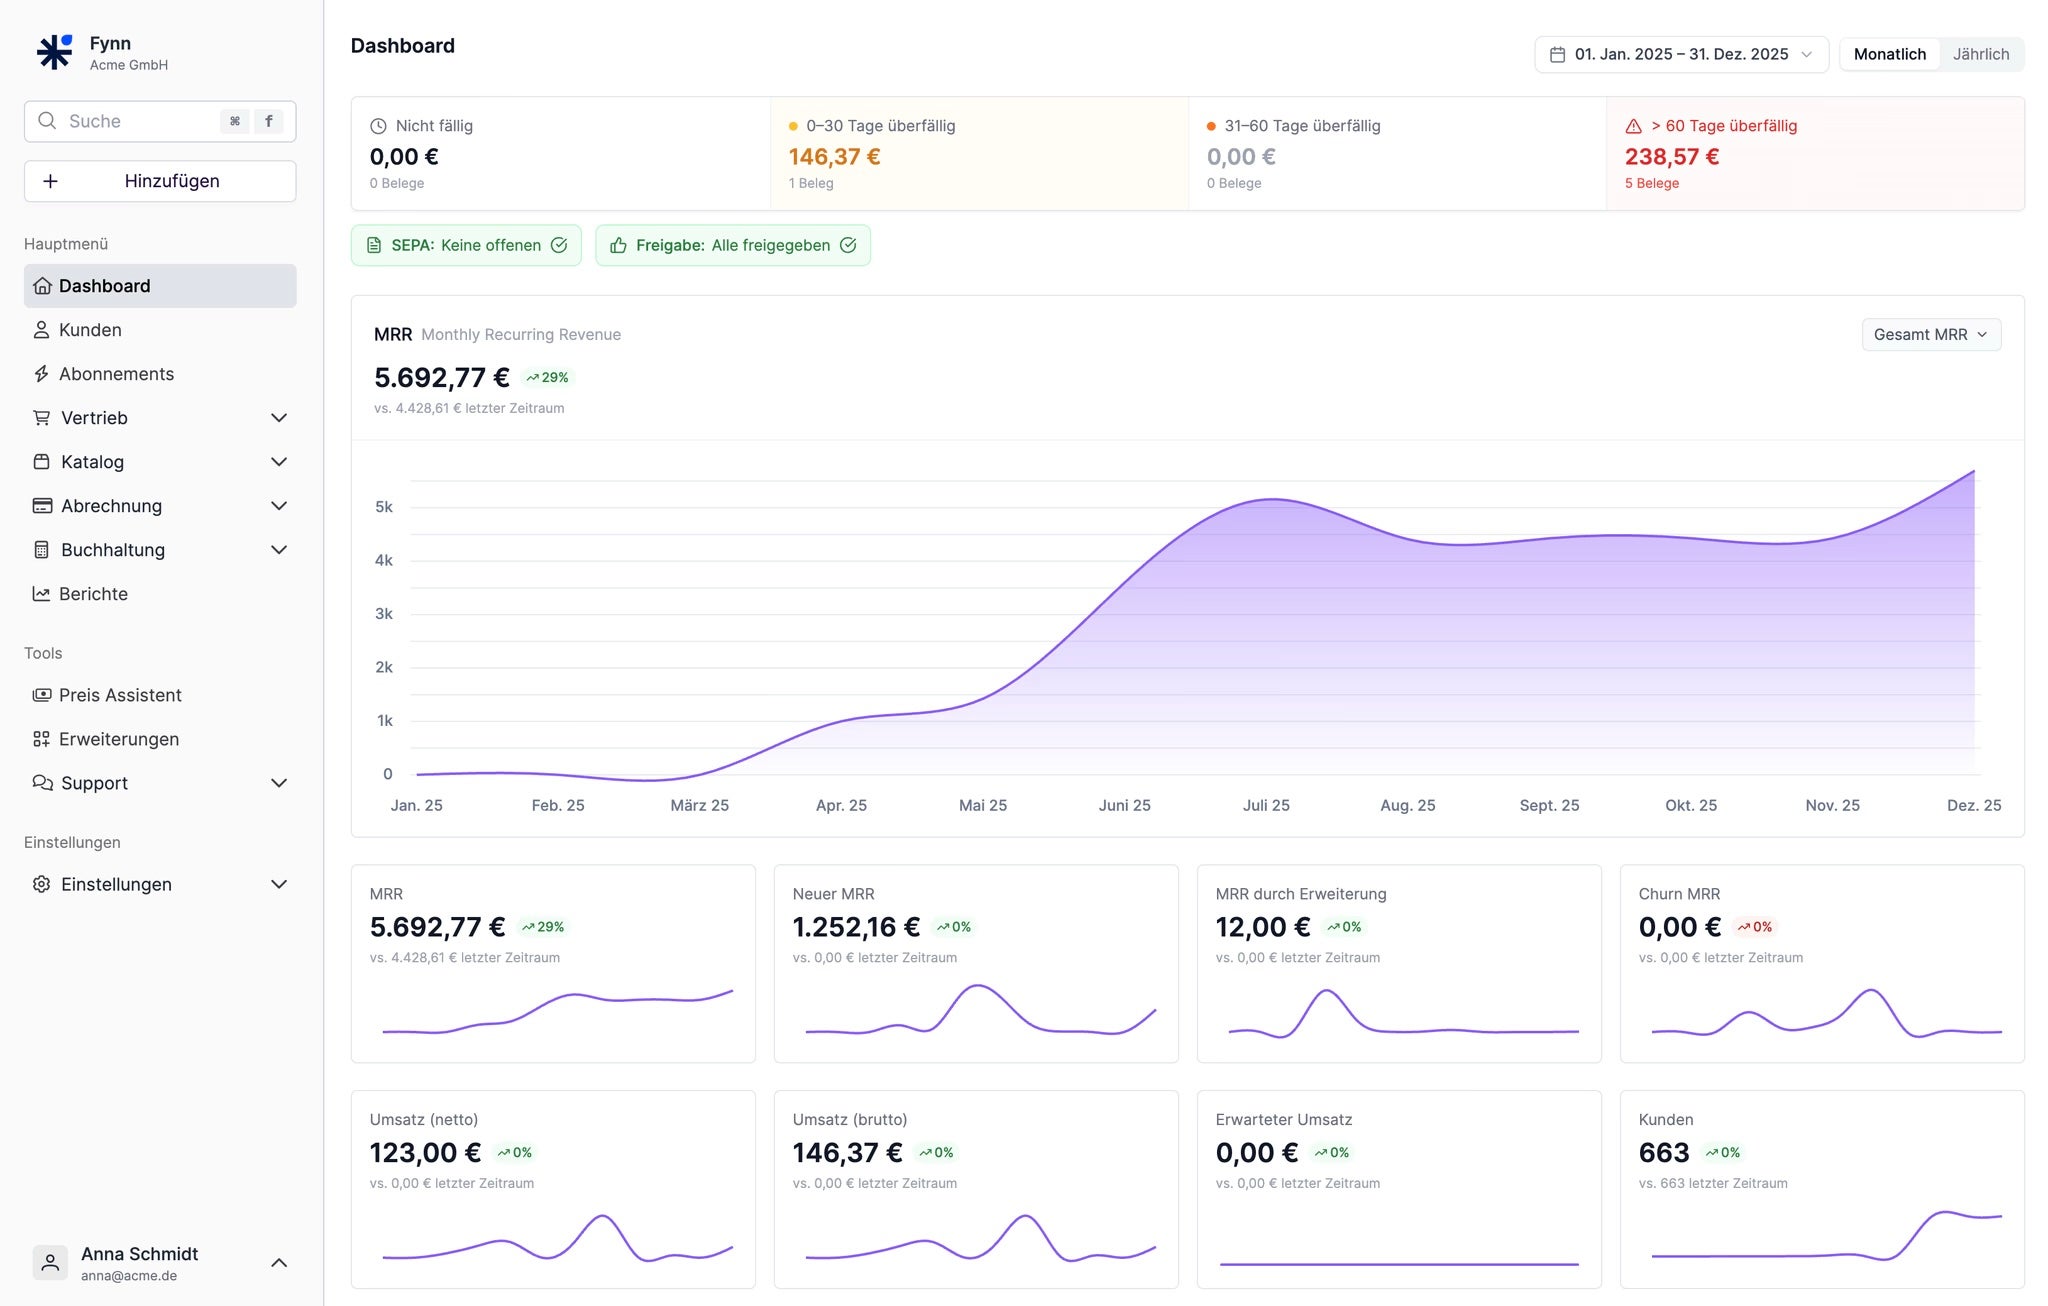Expand the Buchhaltung section chevron
The width and height of the screenshot is (2048, 1306).
[x=279, y=550]
